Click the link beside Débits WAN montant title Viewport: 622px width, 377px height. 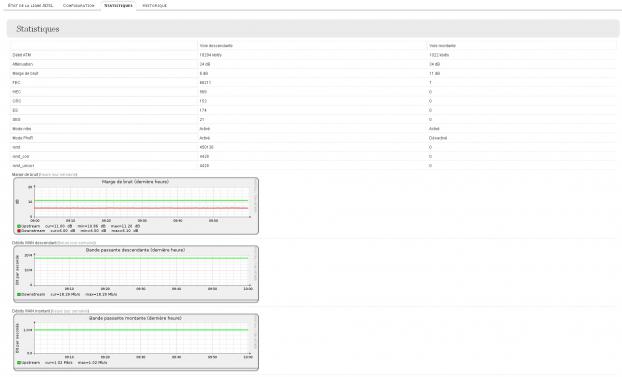70,311
